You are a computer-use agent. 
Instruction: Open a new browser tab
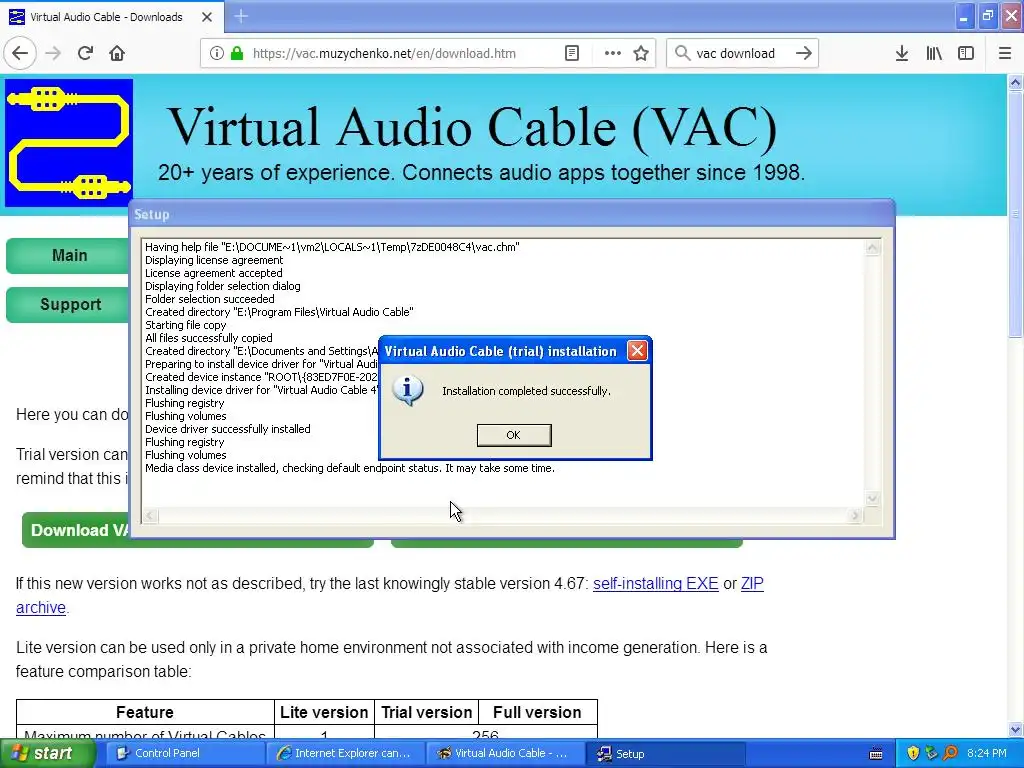tap(241, 16)
